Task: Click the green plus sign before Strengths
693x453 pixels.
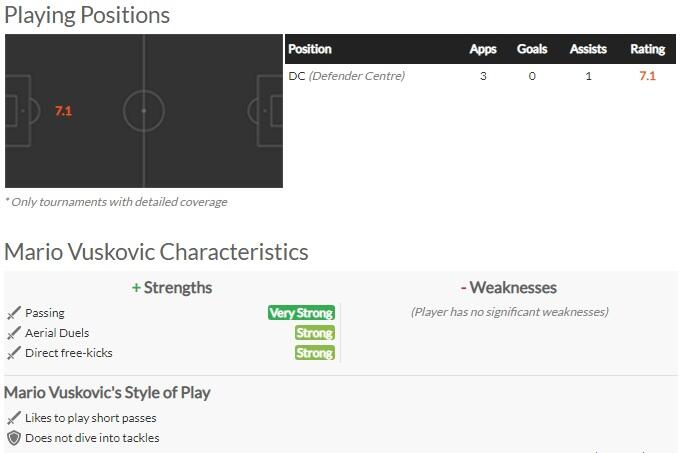Action: point(136,288)
